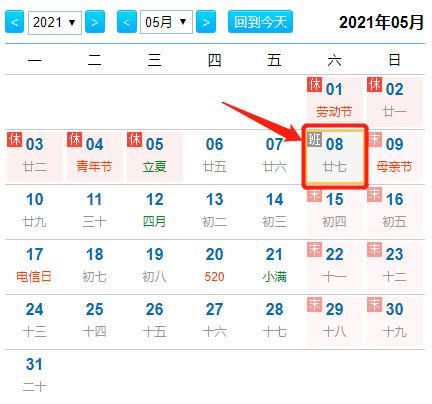
Task: Click the 休 badge on May 04
Action: pyautogui.click(x=74, y=139)
